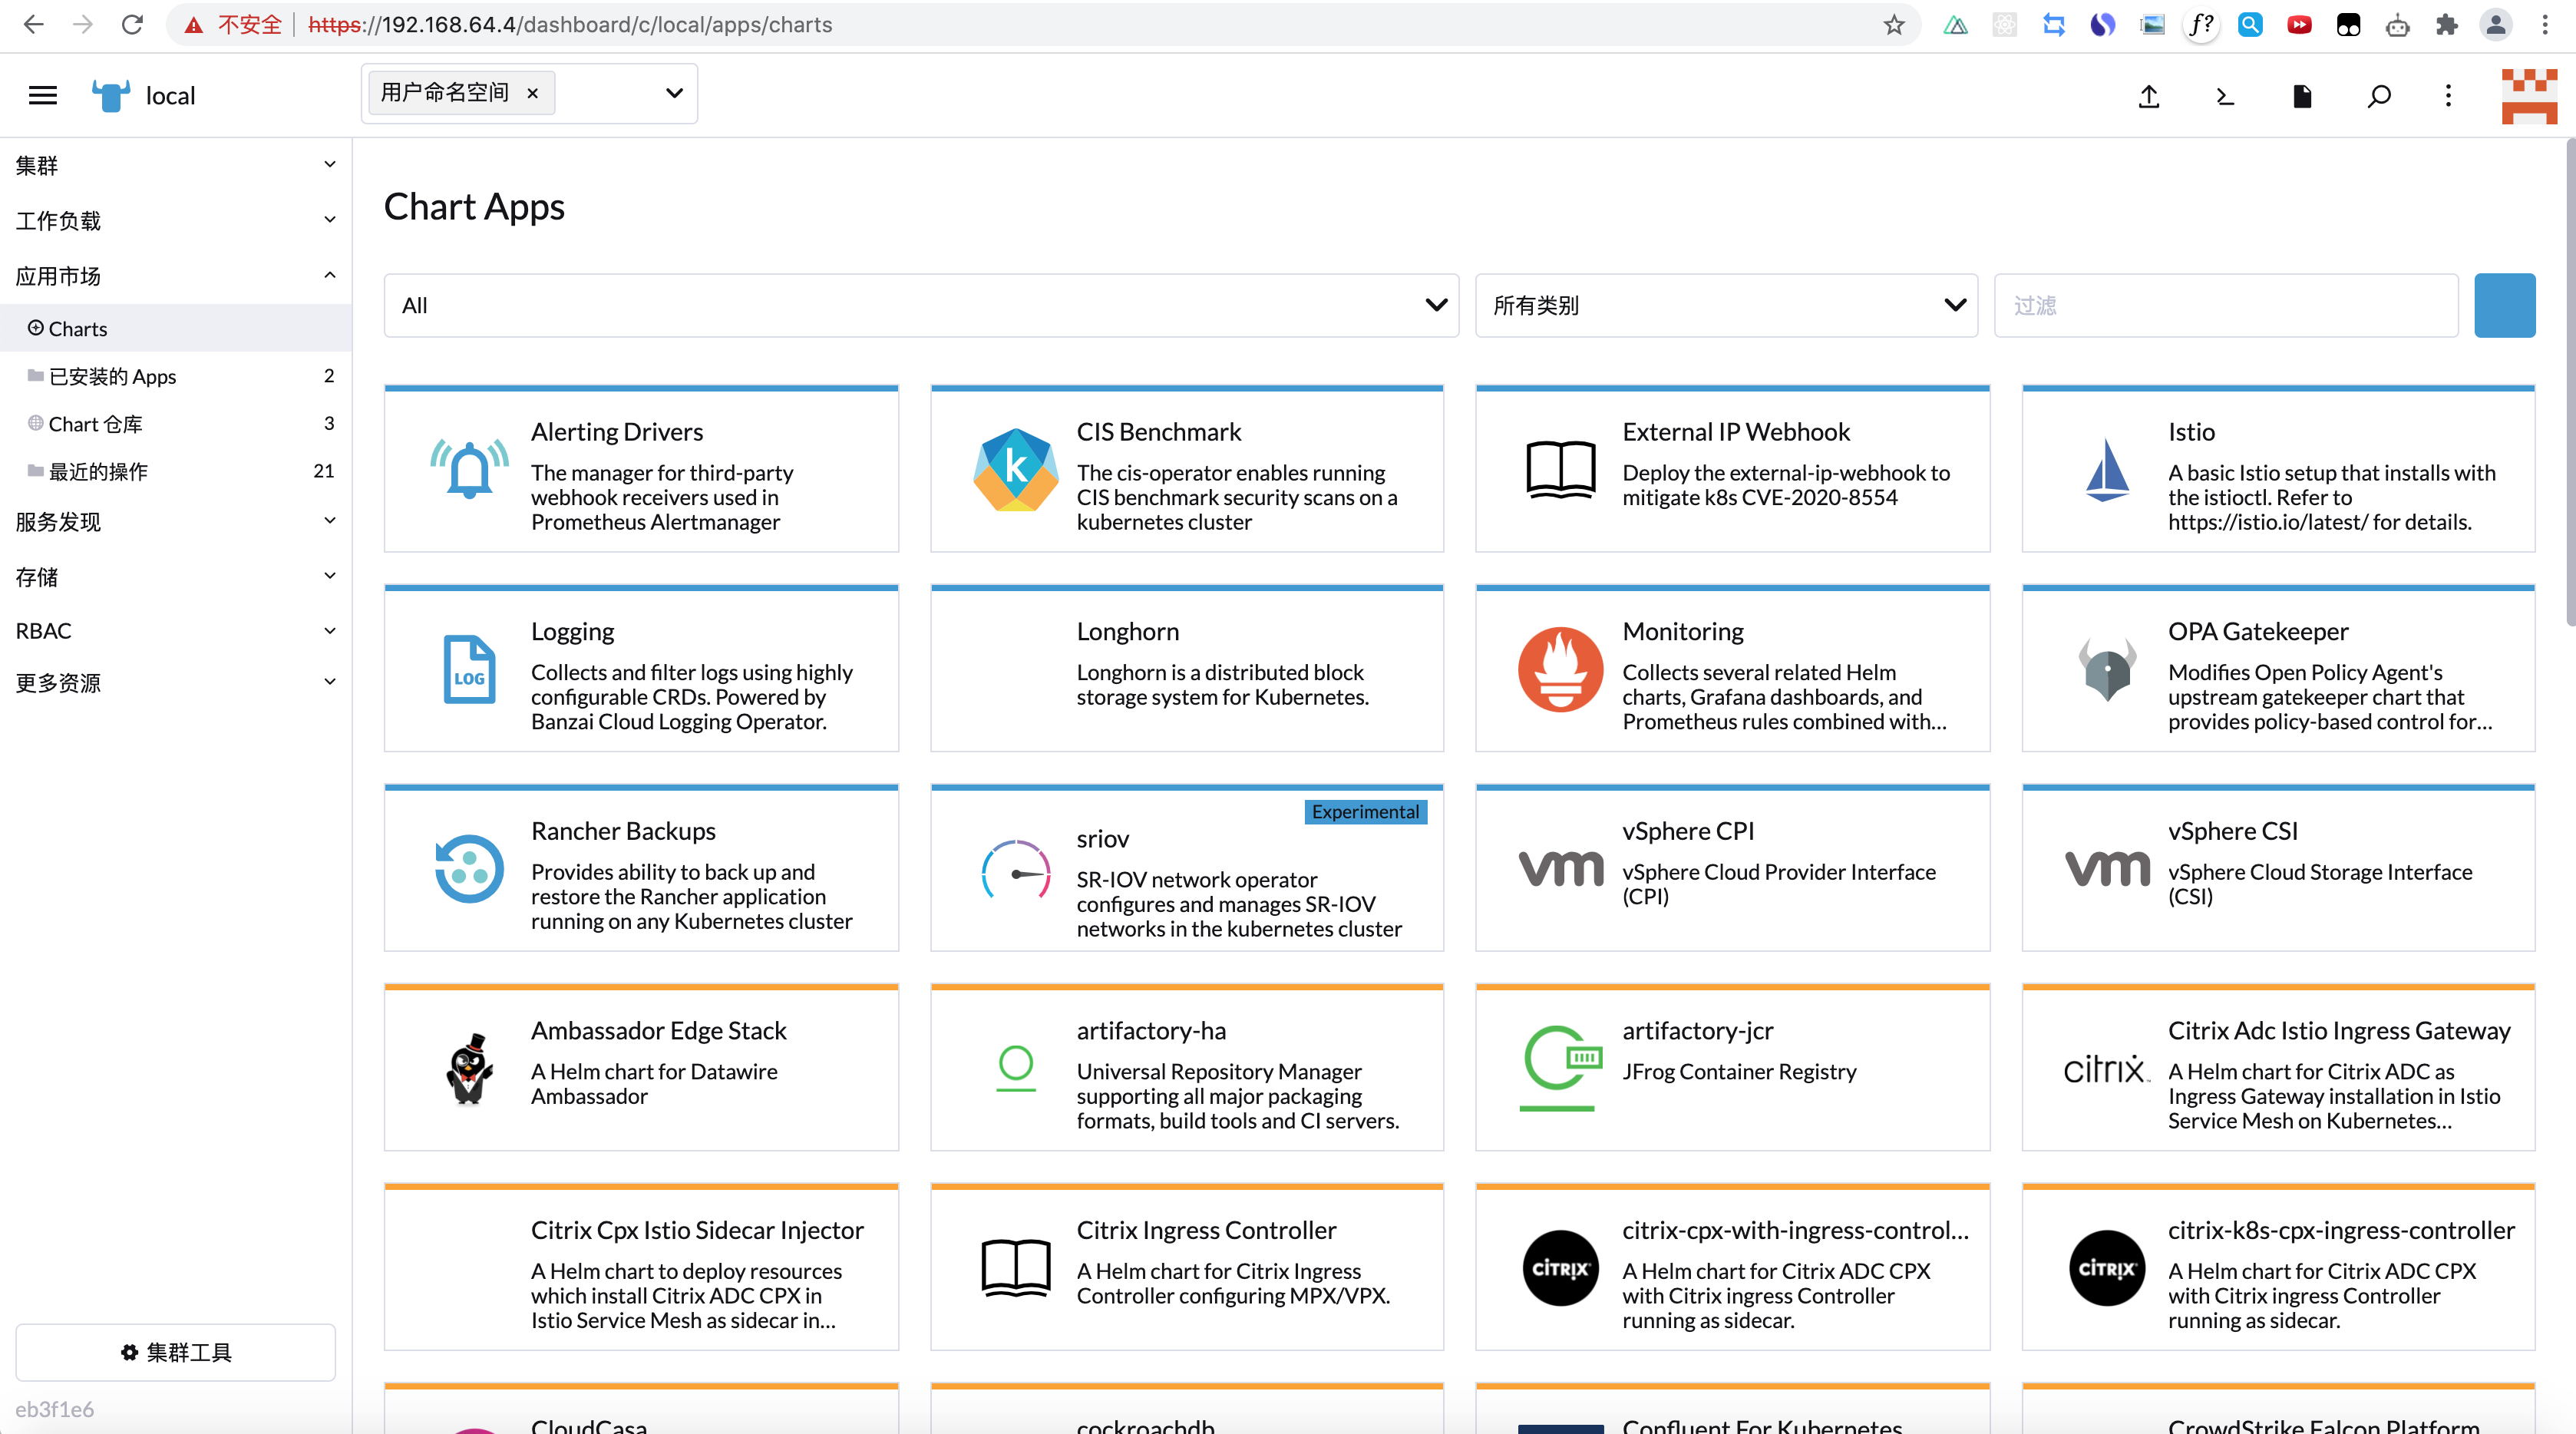Expand the 更多资源 sidebar section
This screenshot has height=1434, width=2576.
click(175, 682)
